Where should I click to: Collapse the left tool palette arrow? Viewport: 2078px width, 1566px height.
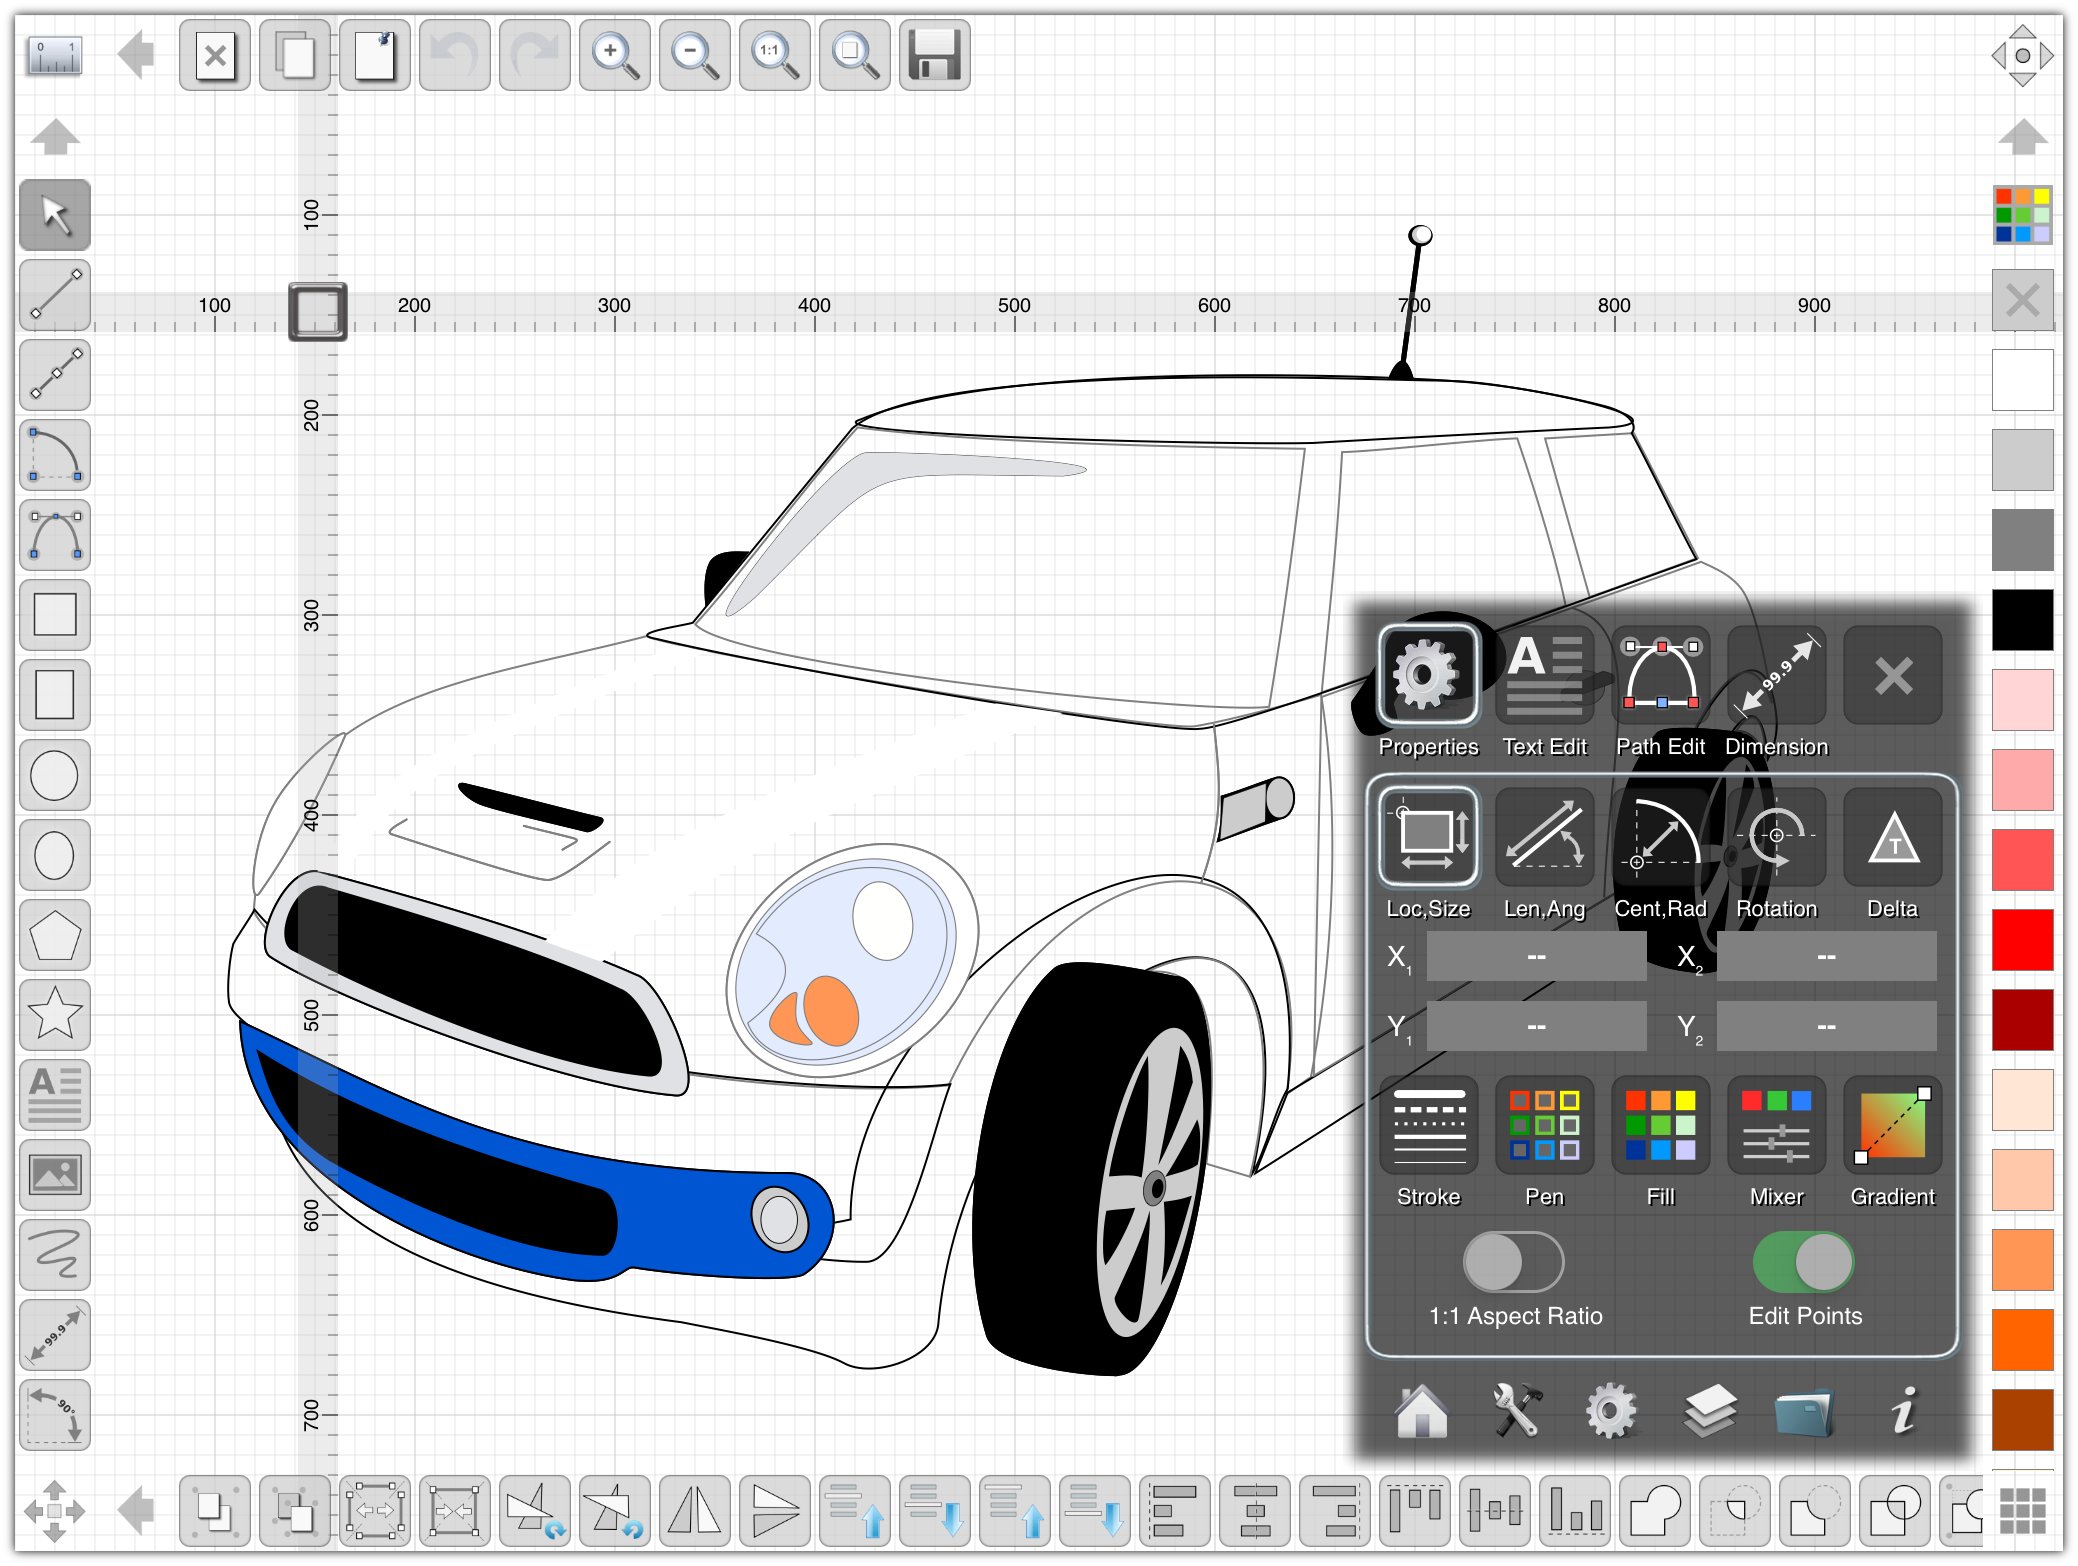(x=54, y=136)
